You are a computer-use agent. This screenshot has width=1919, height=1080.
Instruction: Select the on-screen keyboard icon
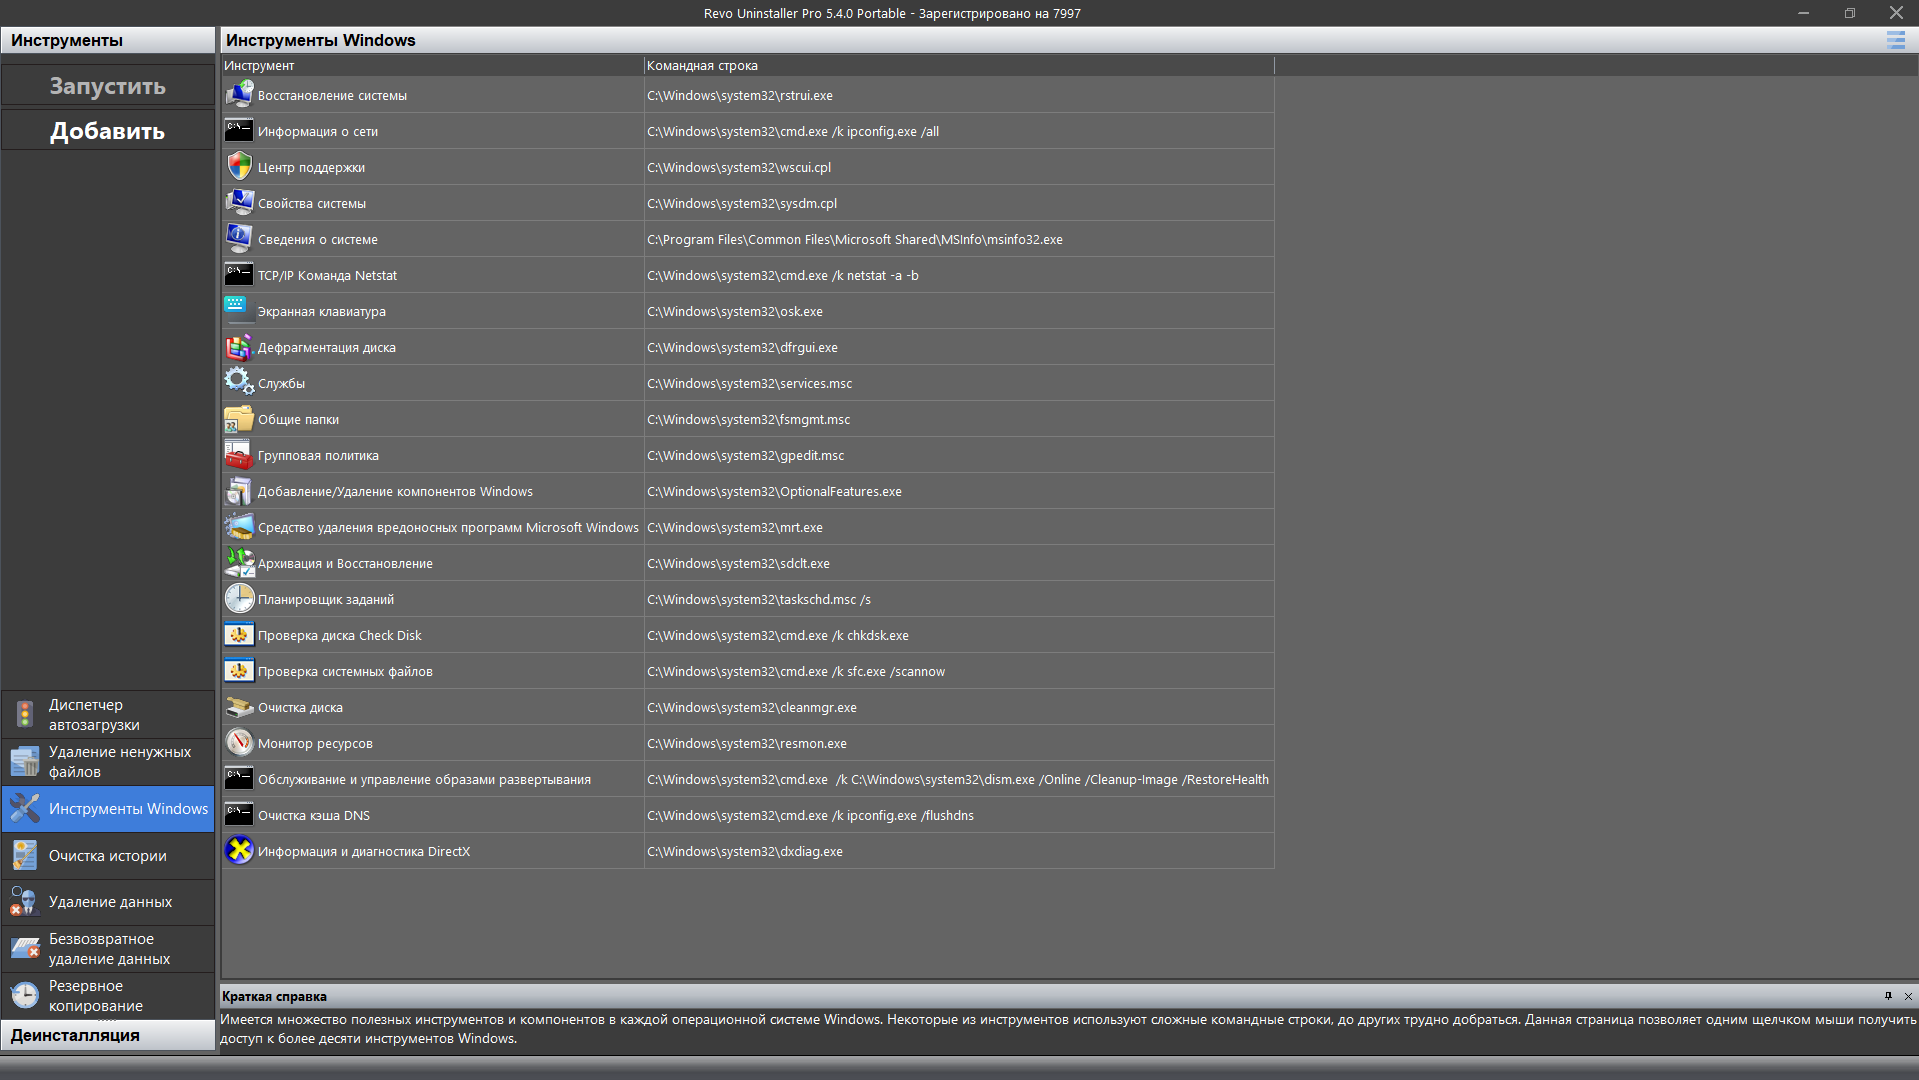point(239,311)
